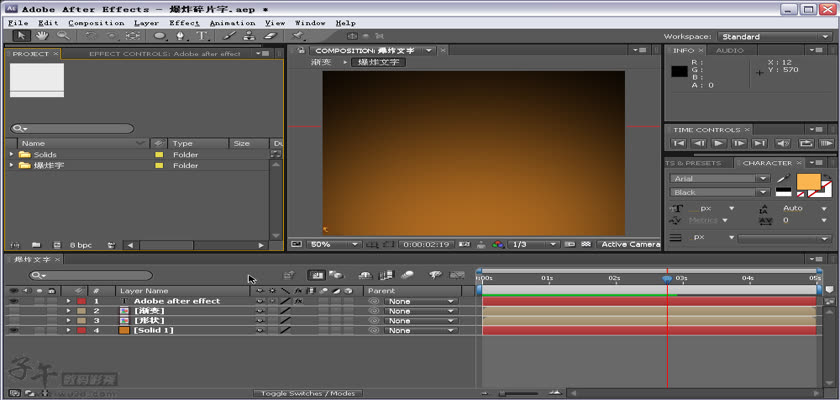
Task: Select the Pen tool
Action: (181, 36)
